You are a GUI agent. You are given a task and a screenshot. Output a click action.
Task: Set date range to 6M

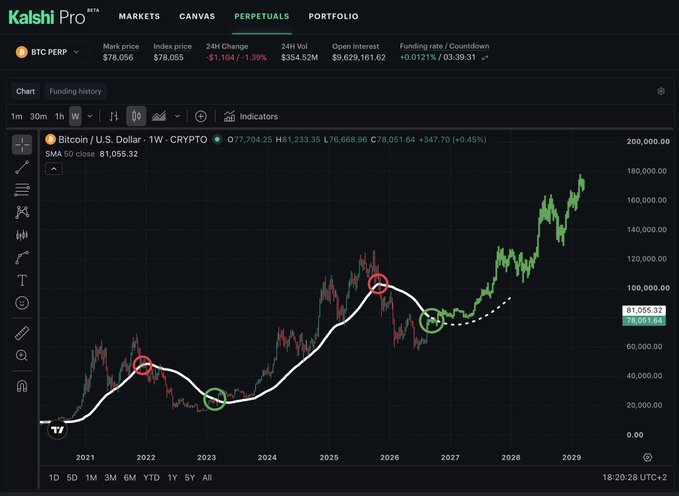(x=130, y=477)
